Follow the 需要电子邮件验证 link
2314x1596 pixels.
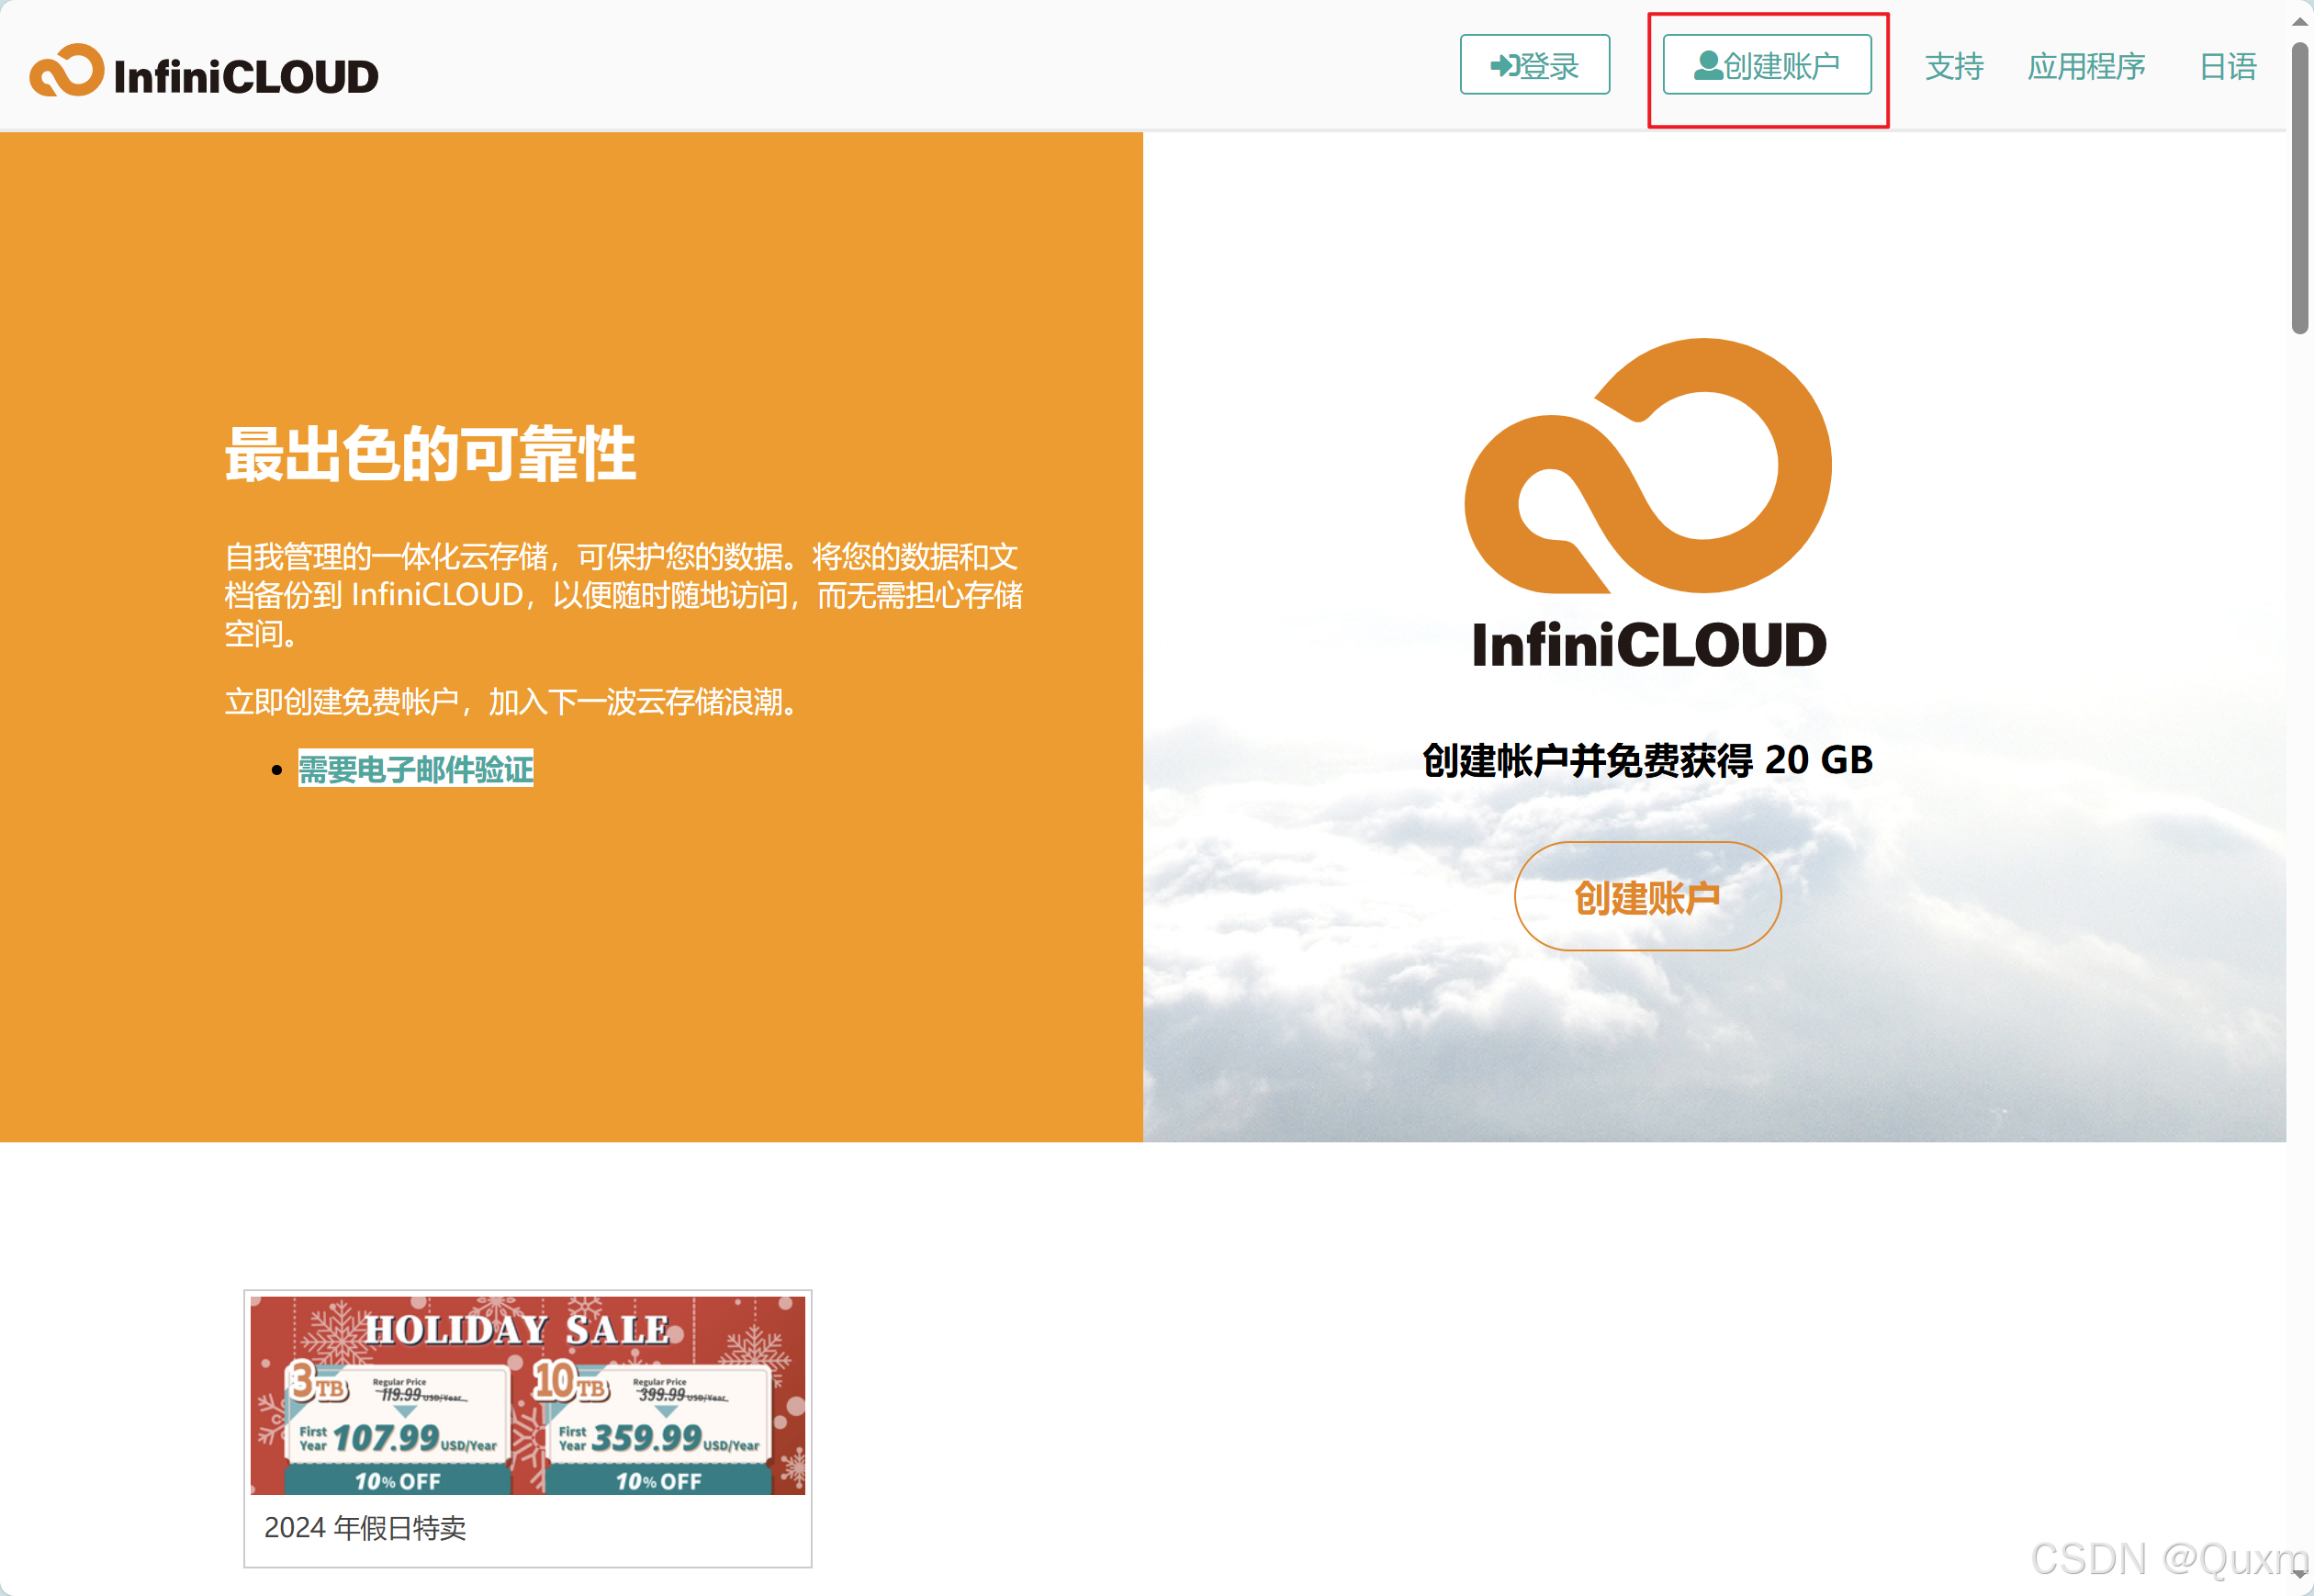pos(415,769)
